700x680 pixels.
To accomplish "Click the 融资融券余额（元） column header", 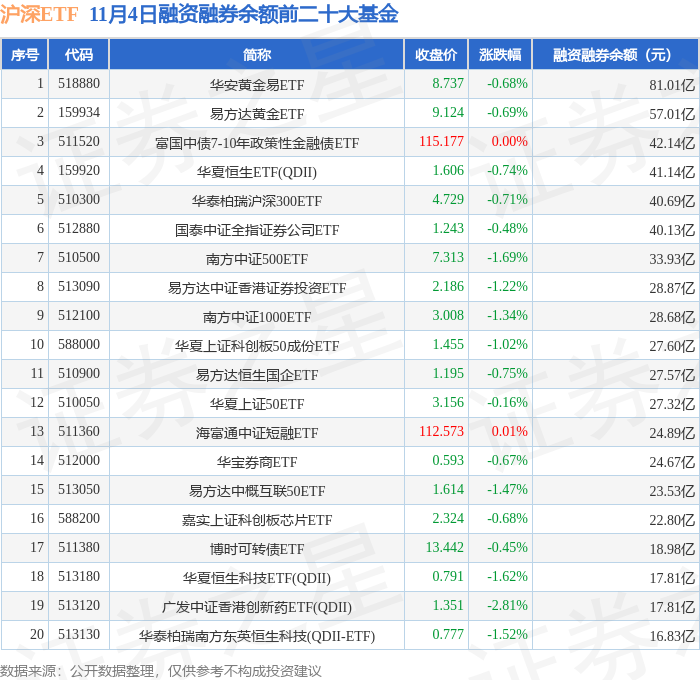I will (x=615, y=54).
